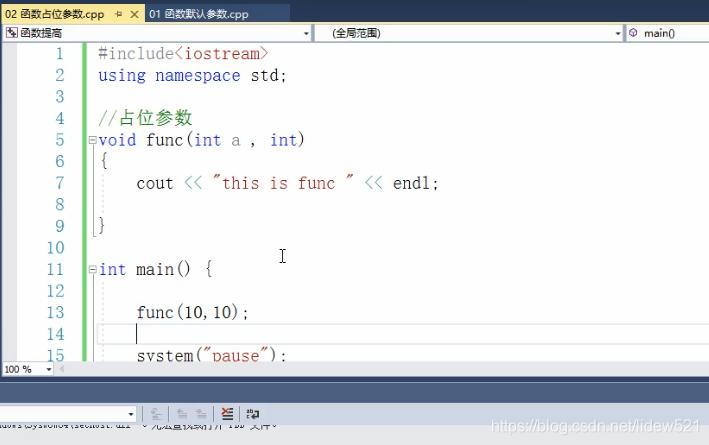This screenshot has width=709, height=445.
Task: Click parameter 'a' in the func signature
Action: pyautogui.click(x=236, y=141)
